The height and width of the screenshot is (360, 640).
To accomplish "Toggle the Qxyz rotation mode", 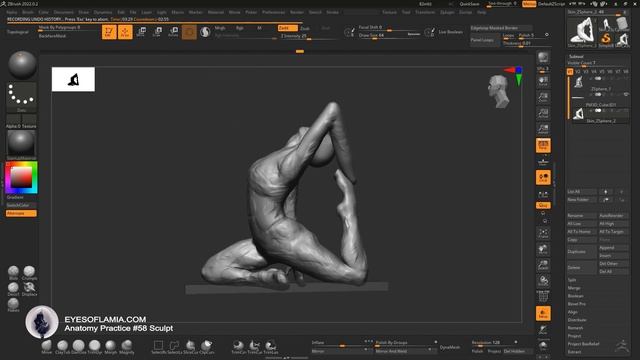I will [543, 205].
